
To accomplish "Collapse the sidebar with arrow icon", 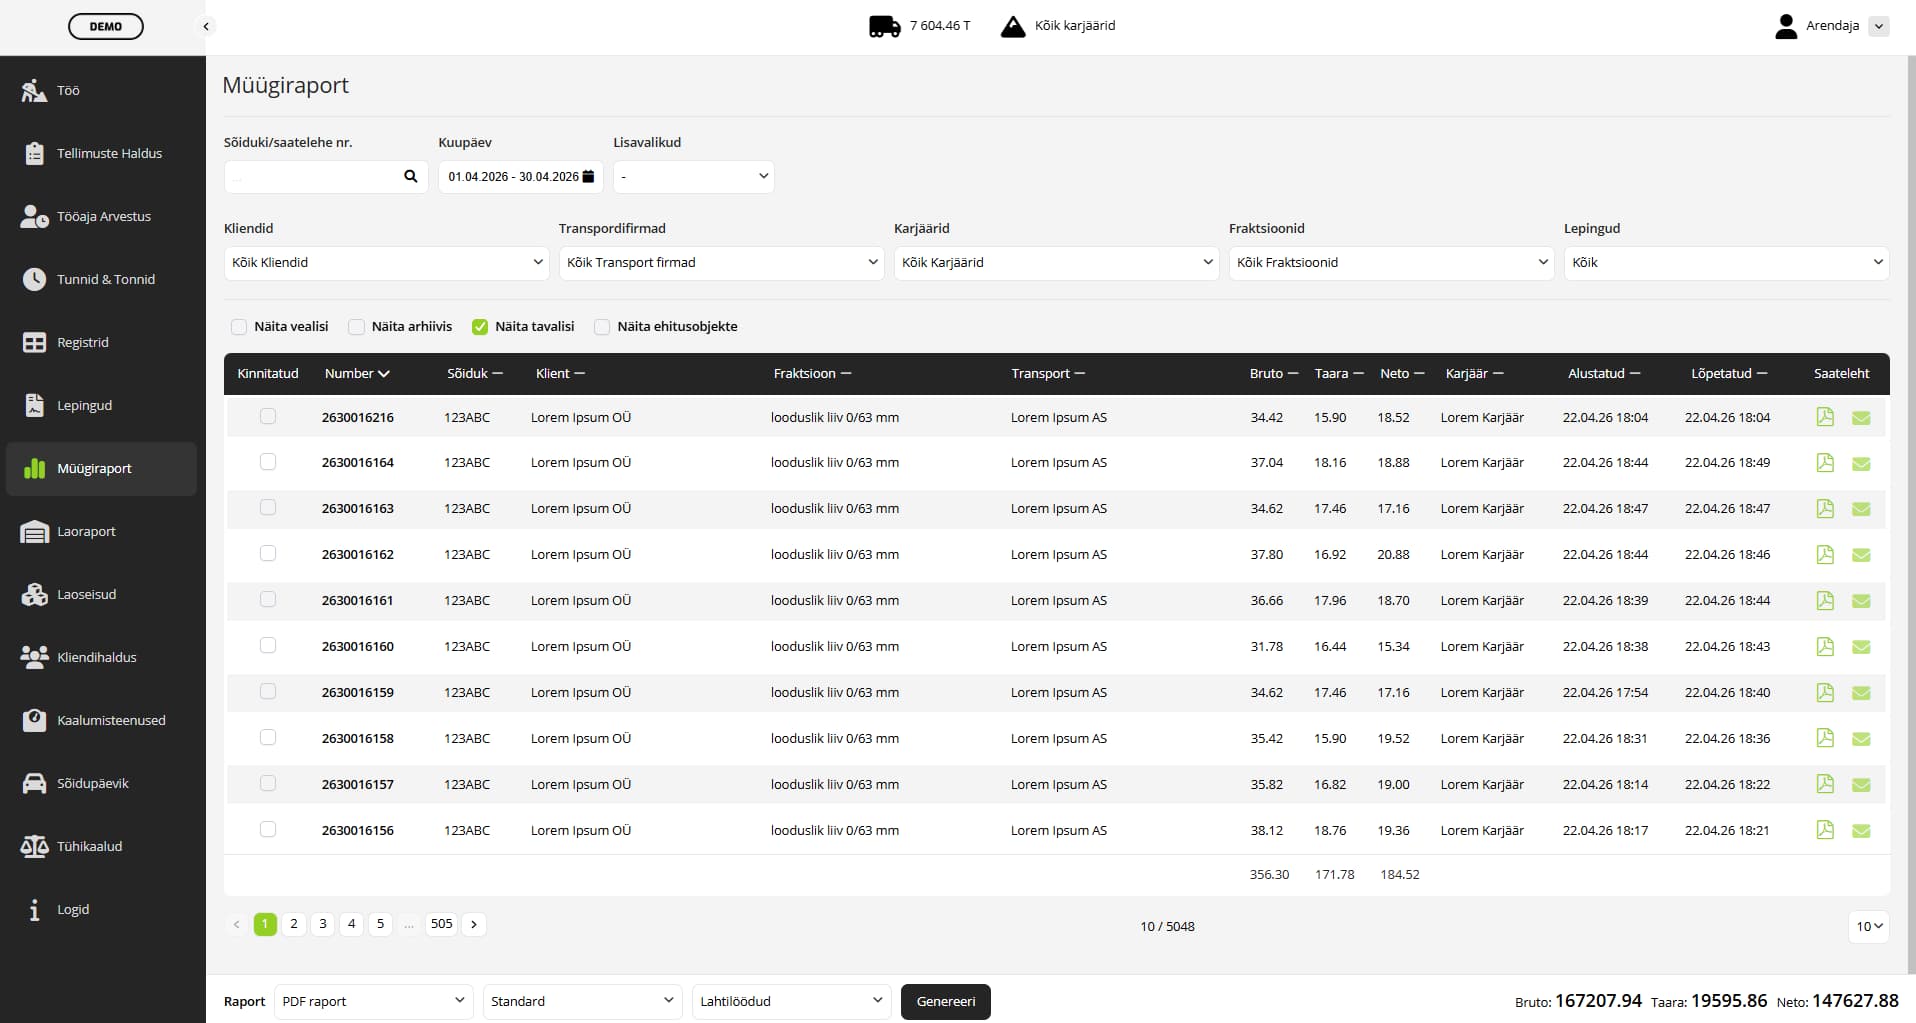I will pyautogui.click(x=206, y=27).
